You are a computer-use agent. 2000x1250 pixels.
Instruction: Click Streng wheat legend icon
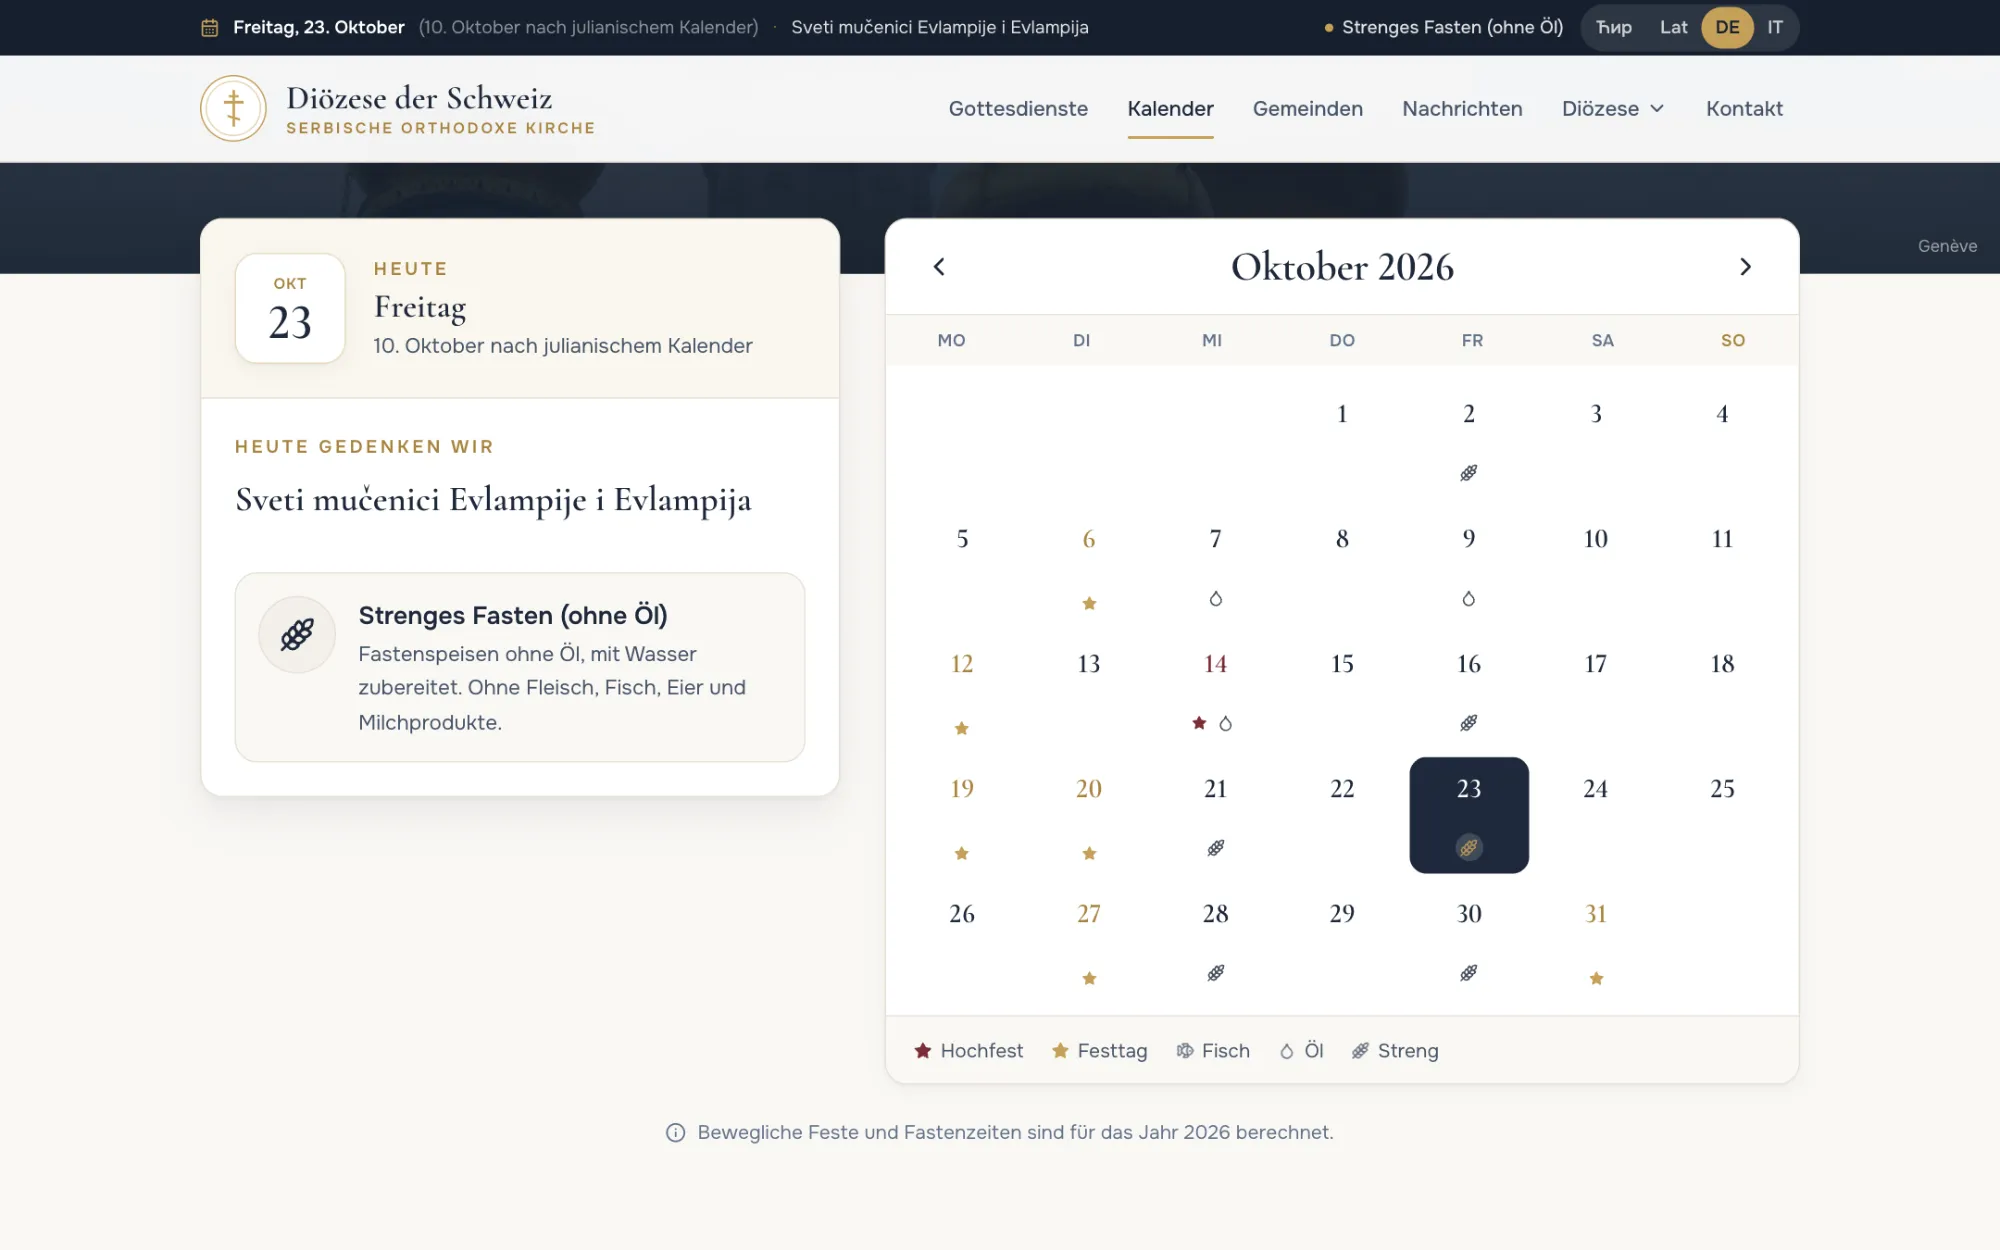click(x=1360, y=1051)
